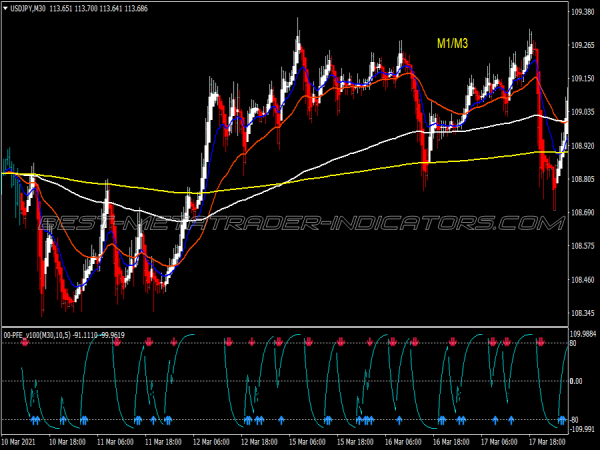This screenshot has height=450, width=600.
Task: Click the 10 Mar 2021 date label
Action: (x=23, y=441)
